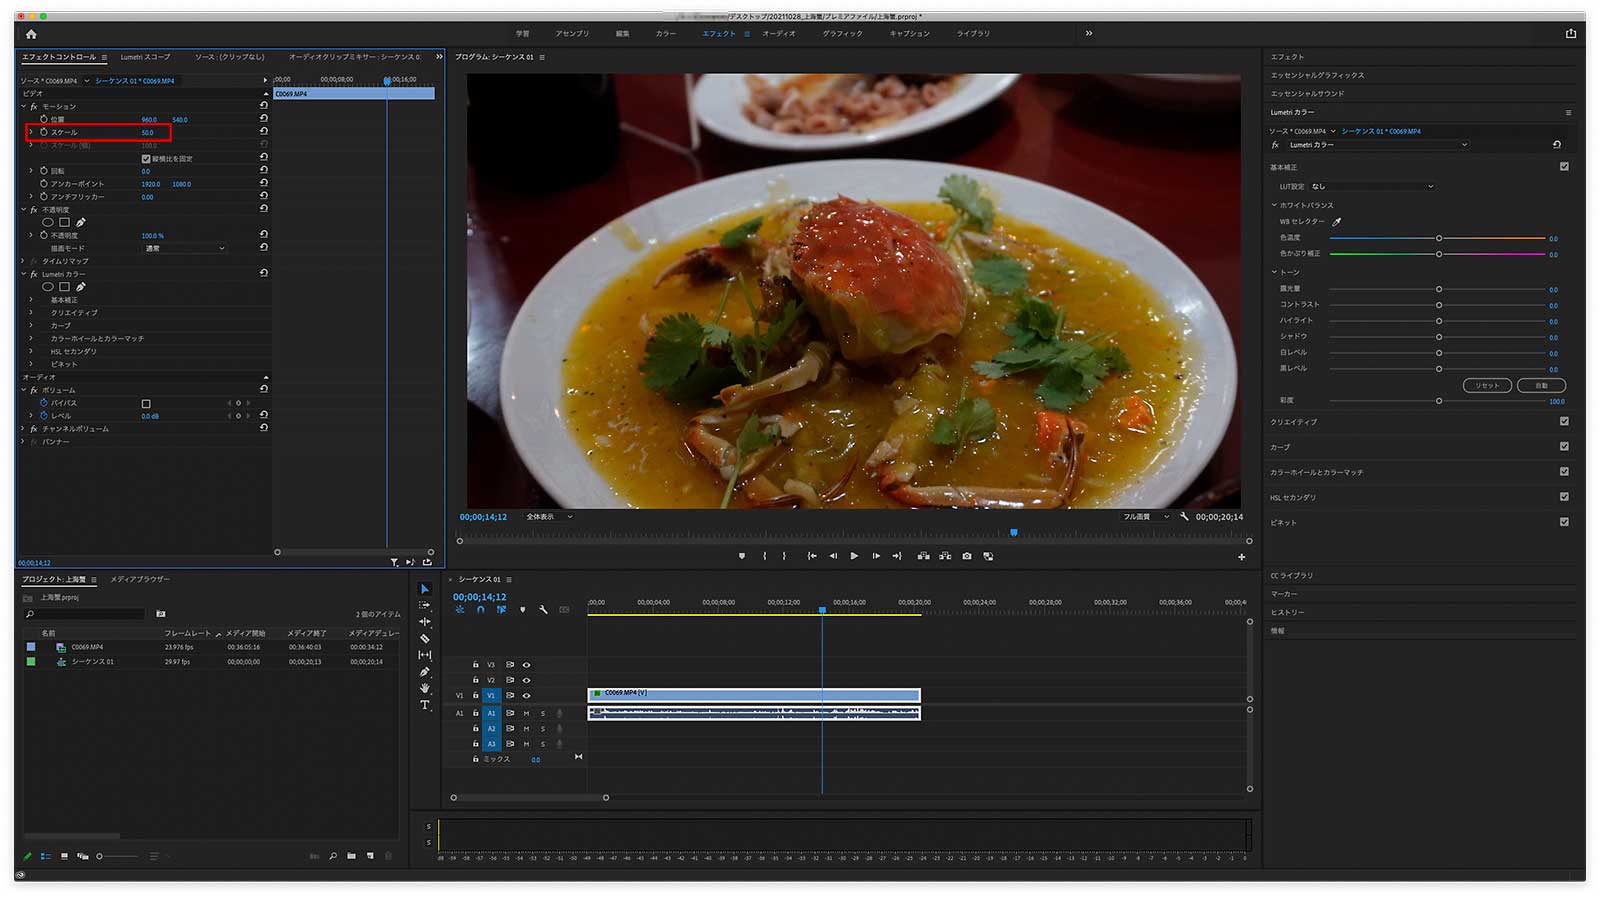1600x898 pixels.
Task: Toggle visibility eye of track V3
Action: pos(527,665)
